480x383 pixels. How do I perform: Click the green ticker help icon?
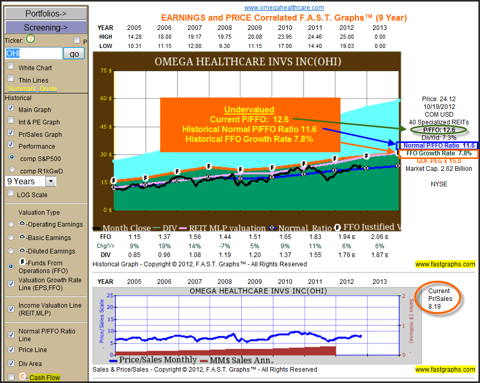(x=30, y=39)
